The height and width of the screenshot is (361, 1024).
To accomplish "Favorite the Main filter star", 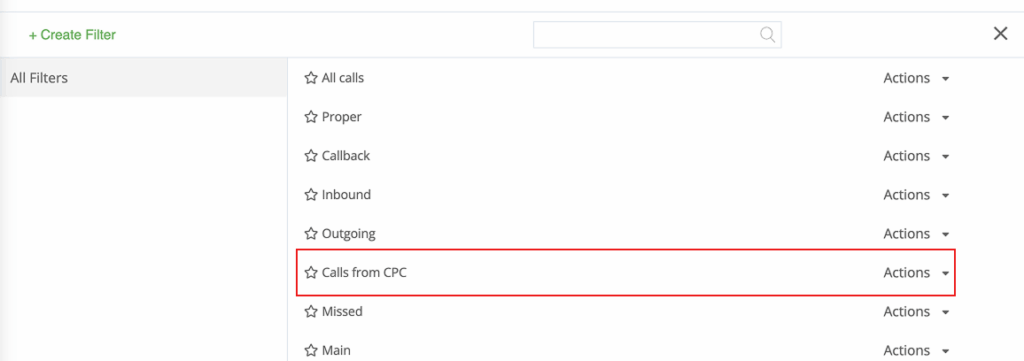I will click(x=311, y=351).
